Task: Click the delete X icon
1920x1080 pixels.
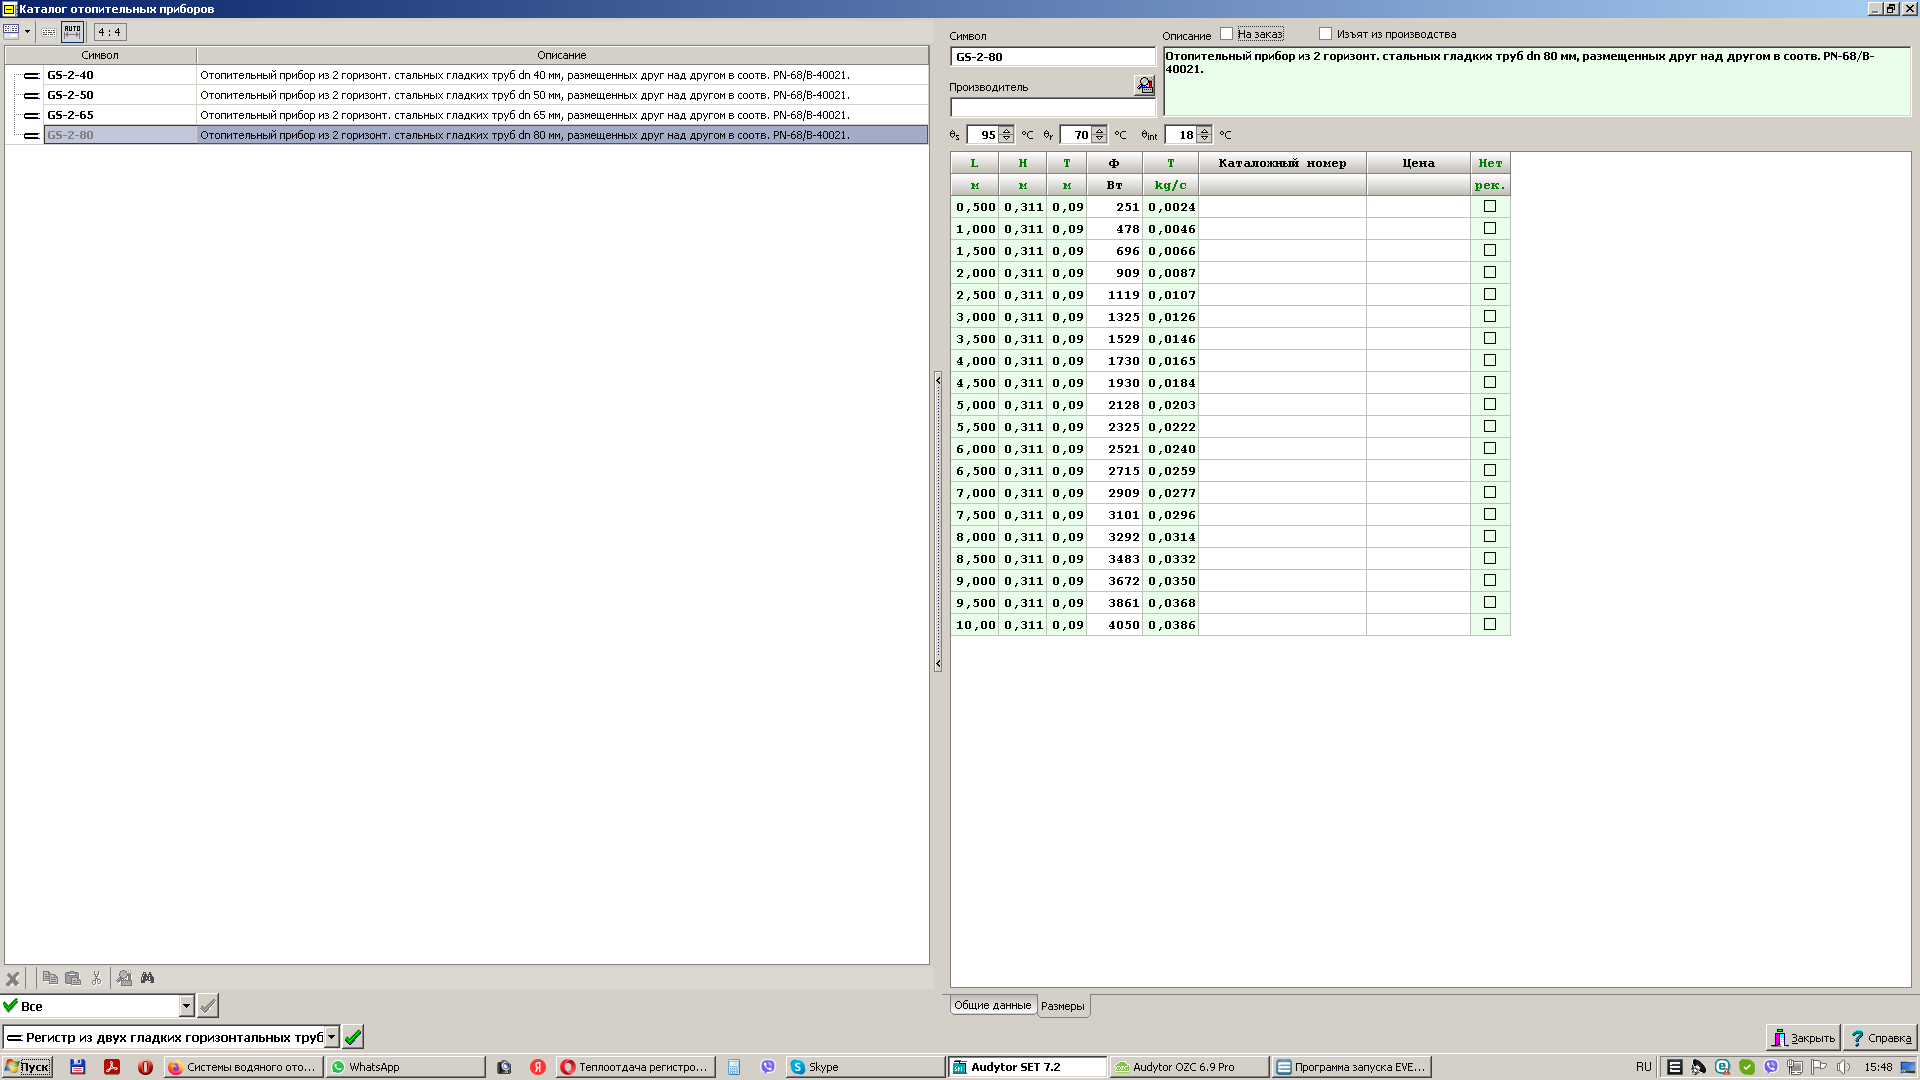Action: pos(13,979)
